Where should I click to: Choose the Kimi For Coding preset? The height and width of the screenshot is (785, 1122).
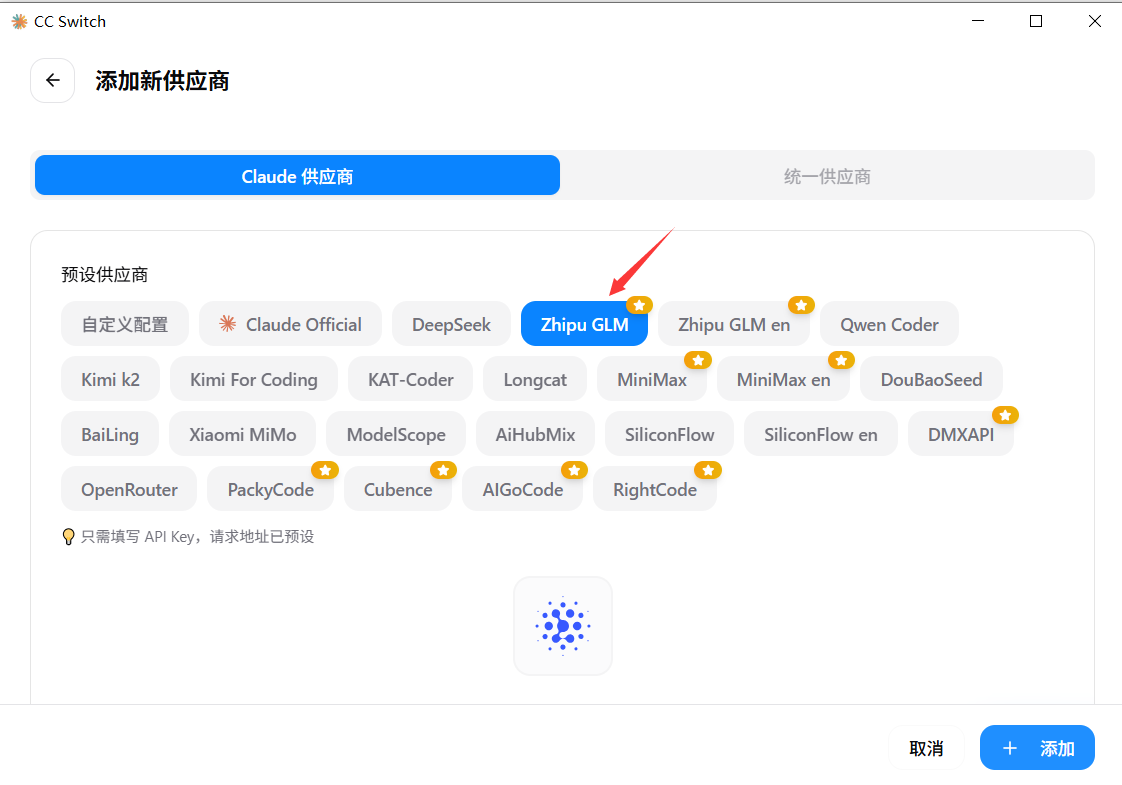(x=253, y=379)
